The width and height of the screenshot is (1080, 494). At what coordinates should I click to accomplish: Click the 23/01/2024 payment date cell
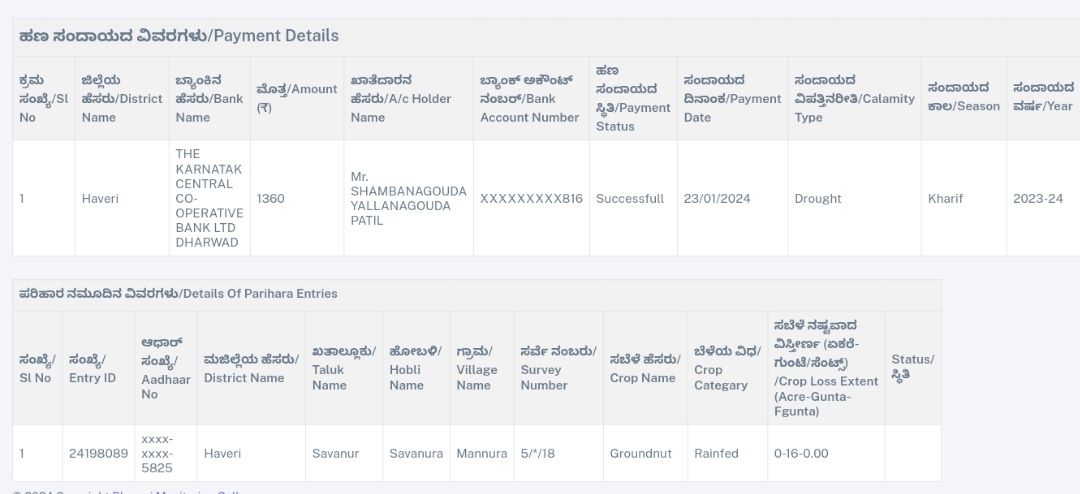(717, 198)
